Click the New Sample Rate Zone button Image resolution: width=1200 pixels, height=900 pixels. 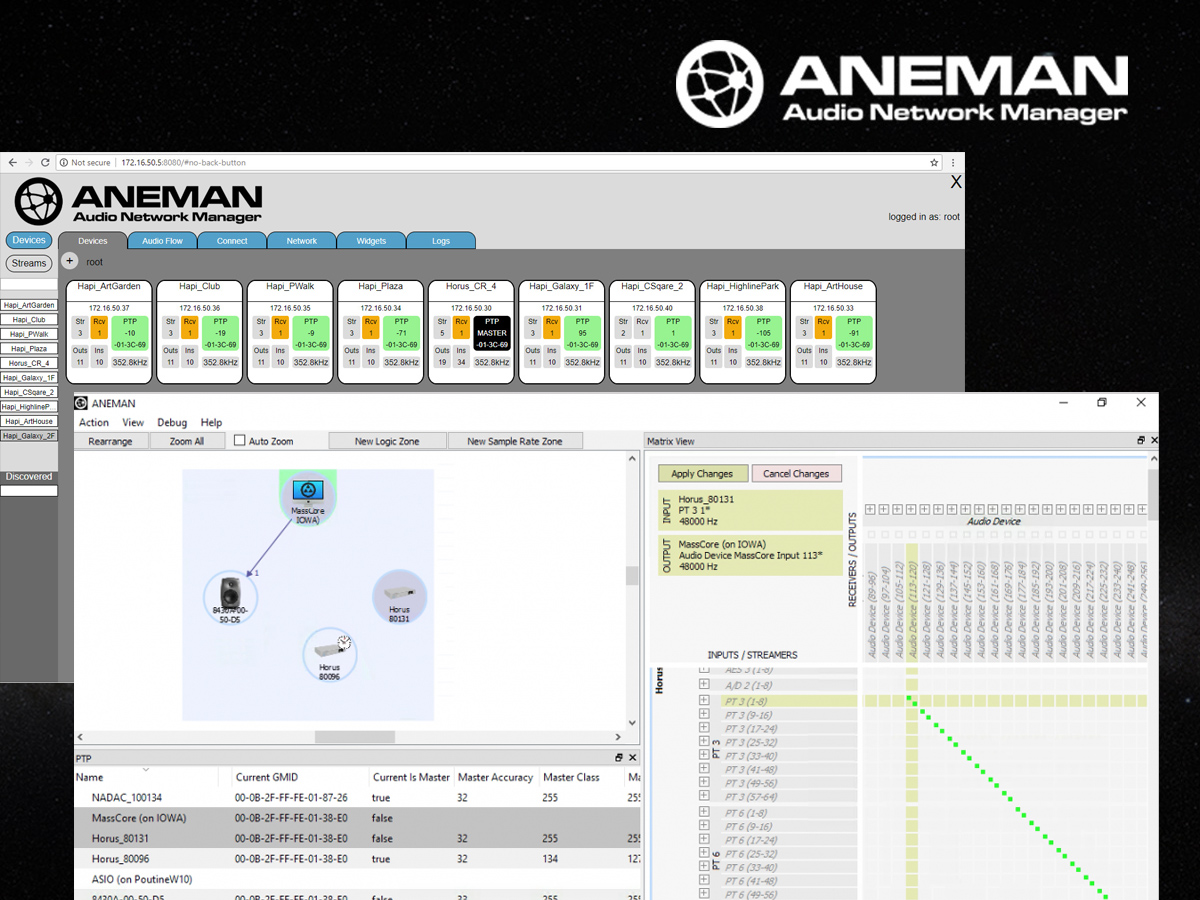(x=515, y=441)
